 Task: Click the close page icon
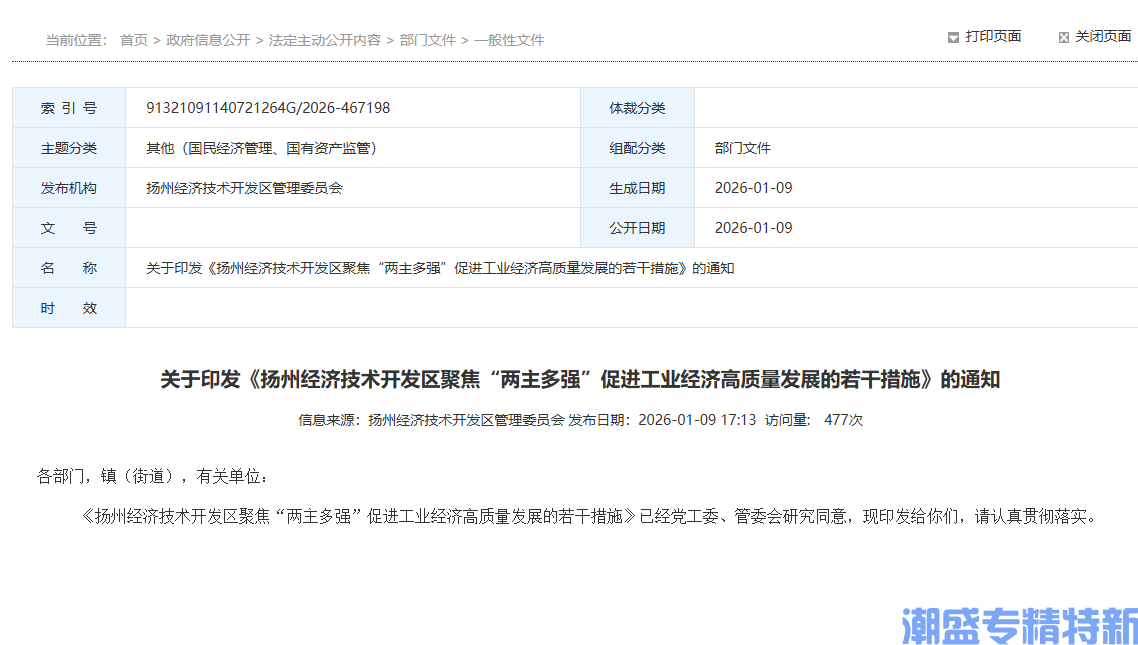[x=1064, y=36]
